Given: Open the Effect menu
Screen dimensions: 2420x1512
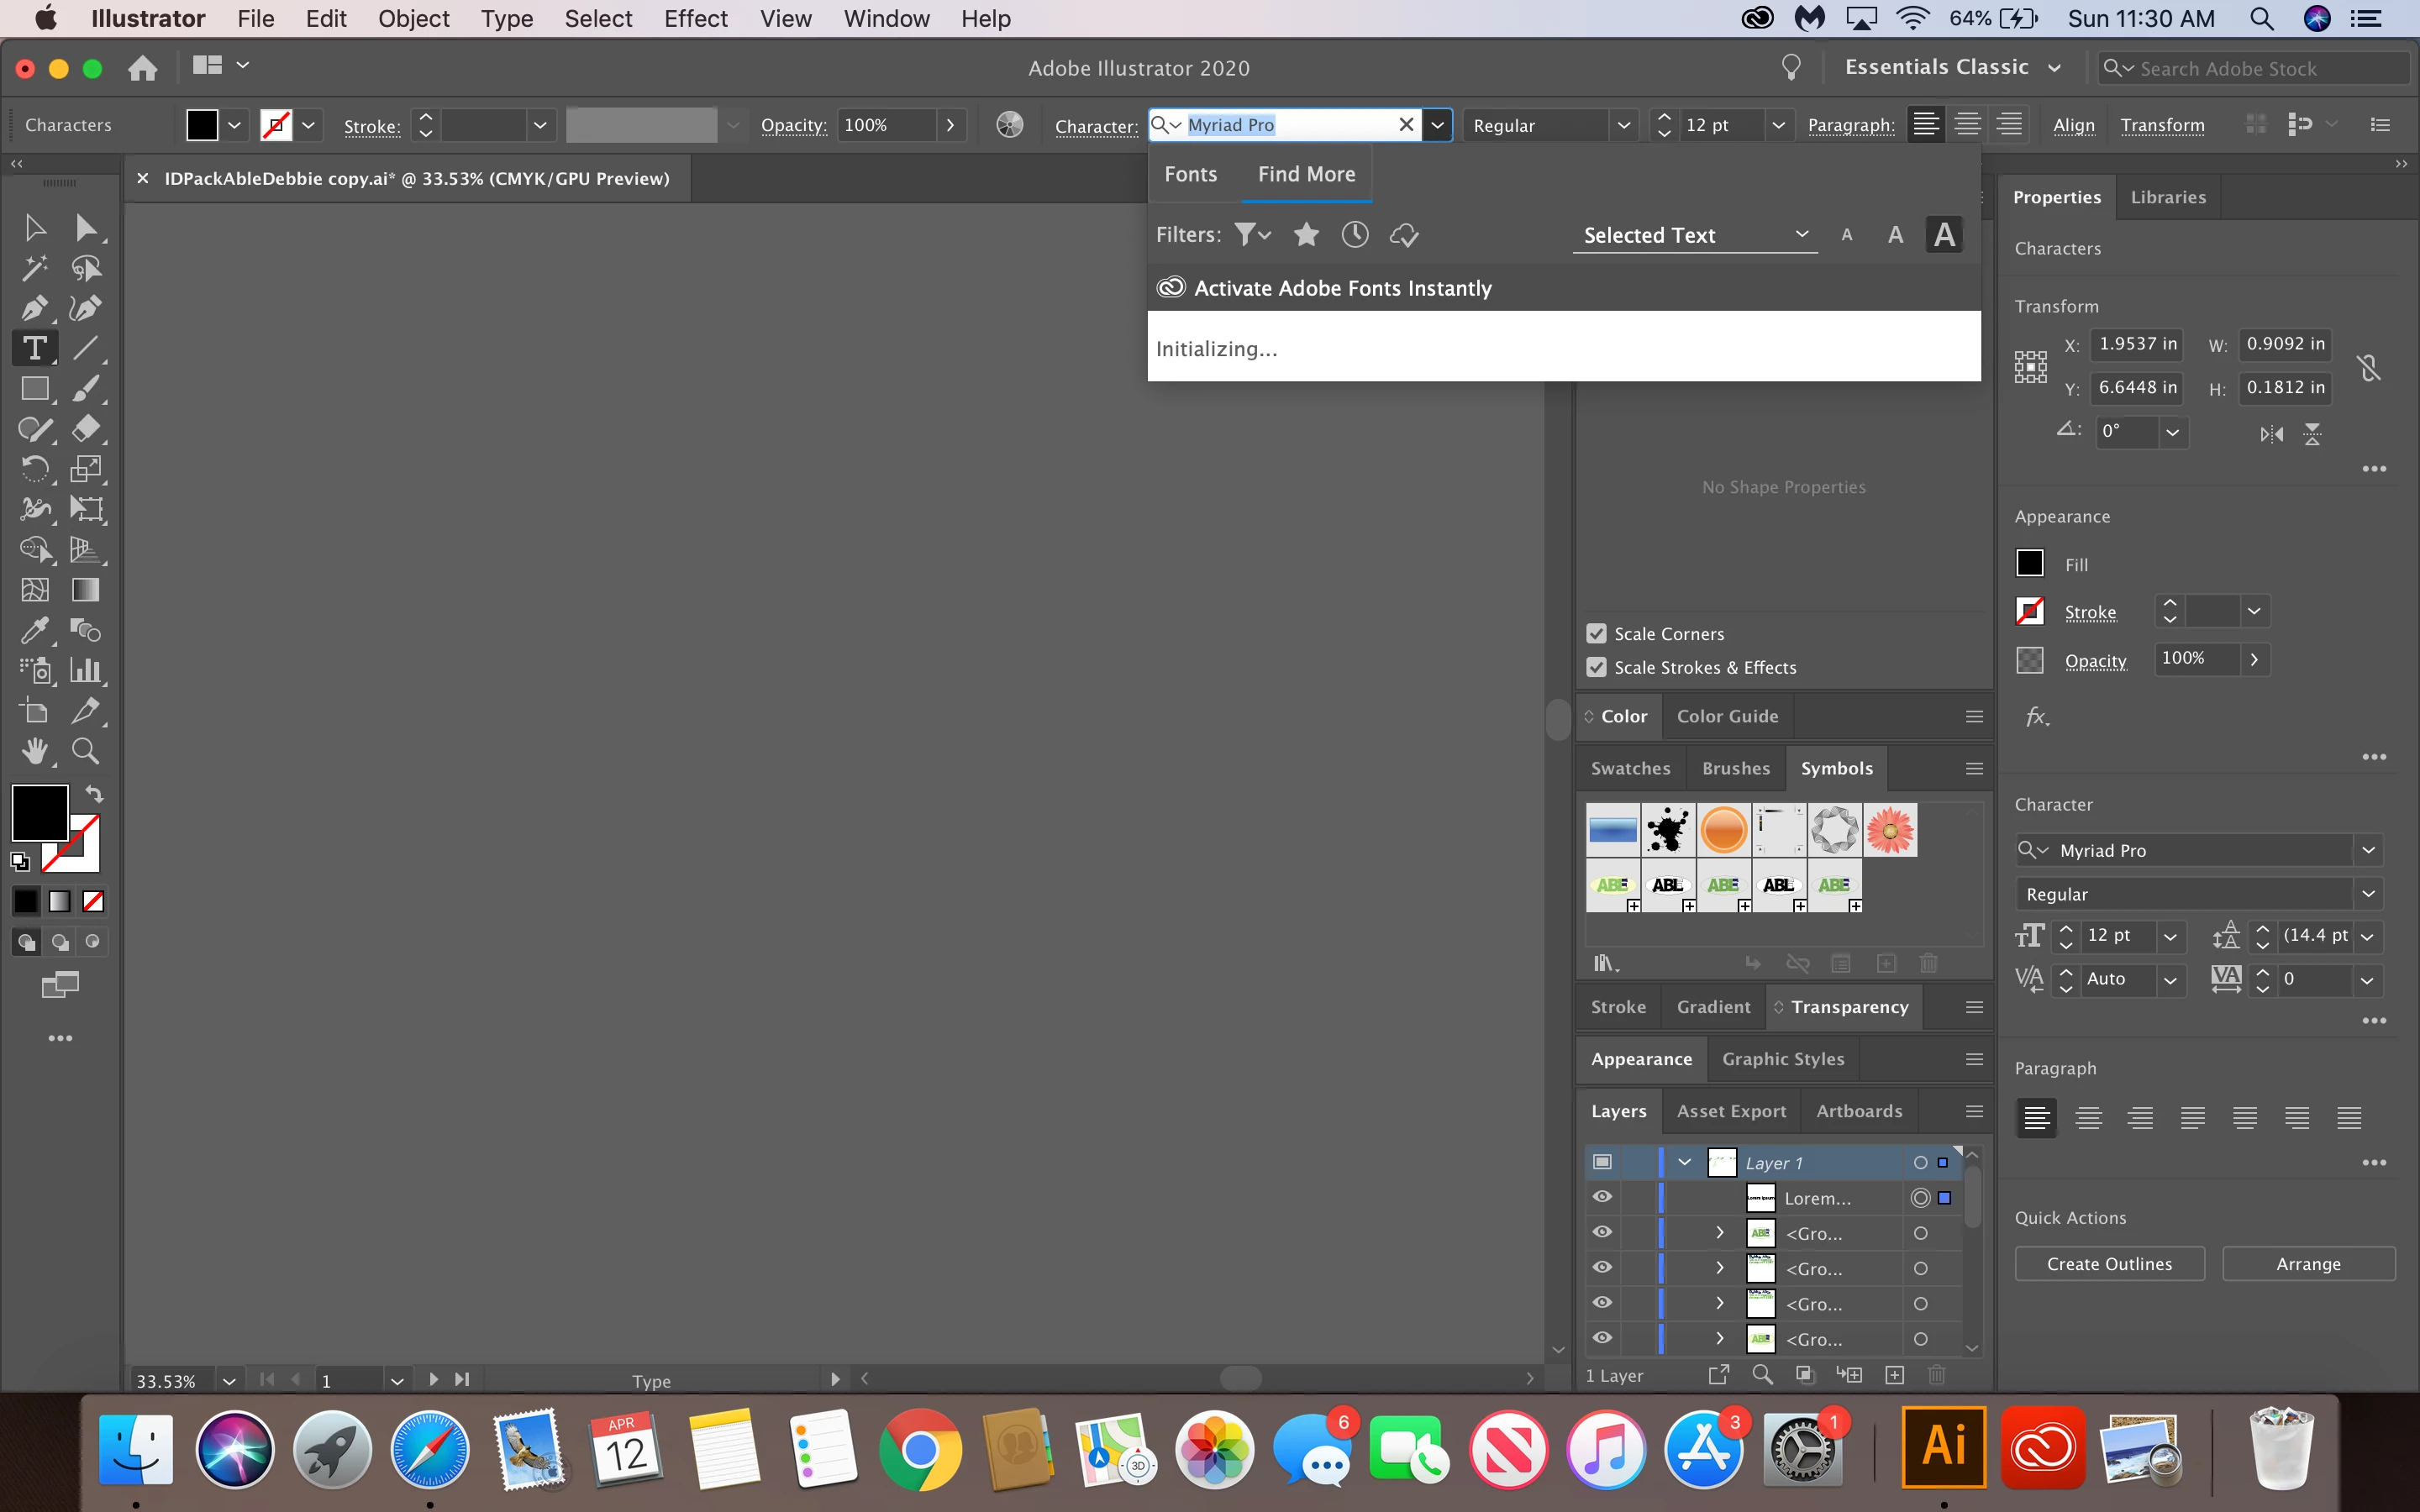Looking at the screenshot, I should pyautogui.click(x=695, y=19).
